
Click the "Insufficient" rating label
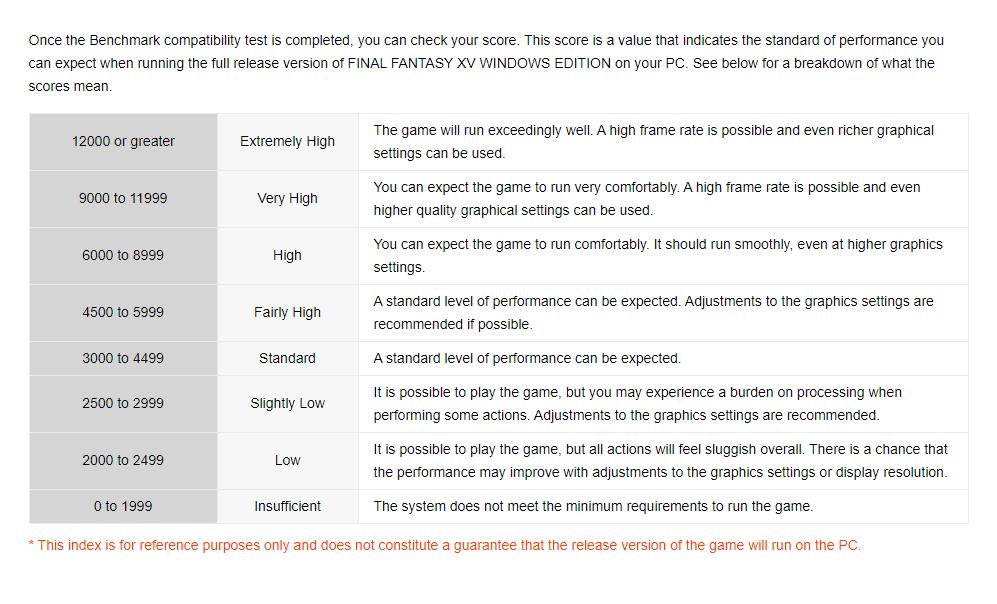(x=287, y=507)
